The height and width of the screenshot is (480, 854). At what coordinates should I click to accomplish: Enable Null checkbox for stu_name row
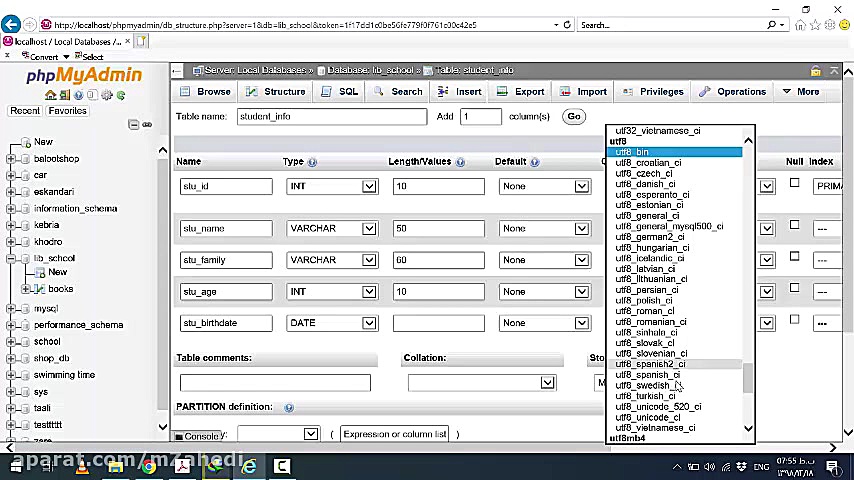(794, 225)
